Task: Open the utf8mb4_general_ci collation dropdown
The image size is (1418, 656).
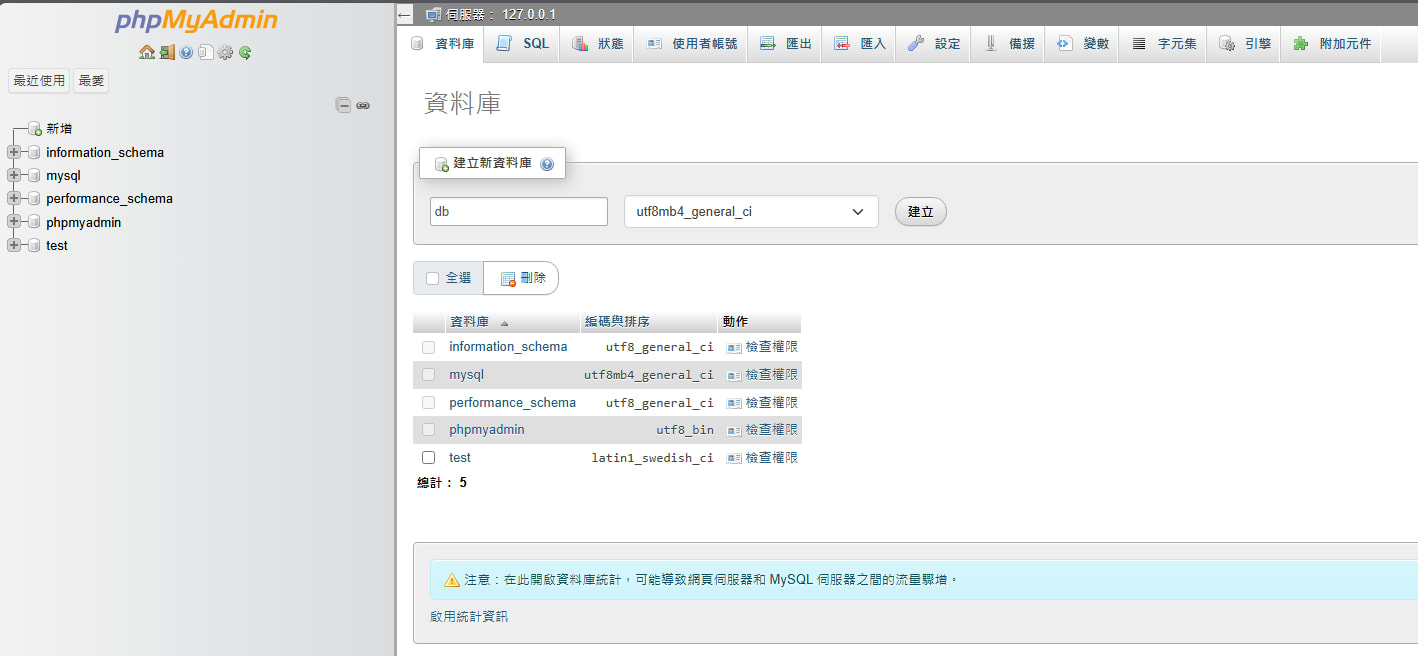Action: [x=751, y=212]
